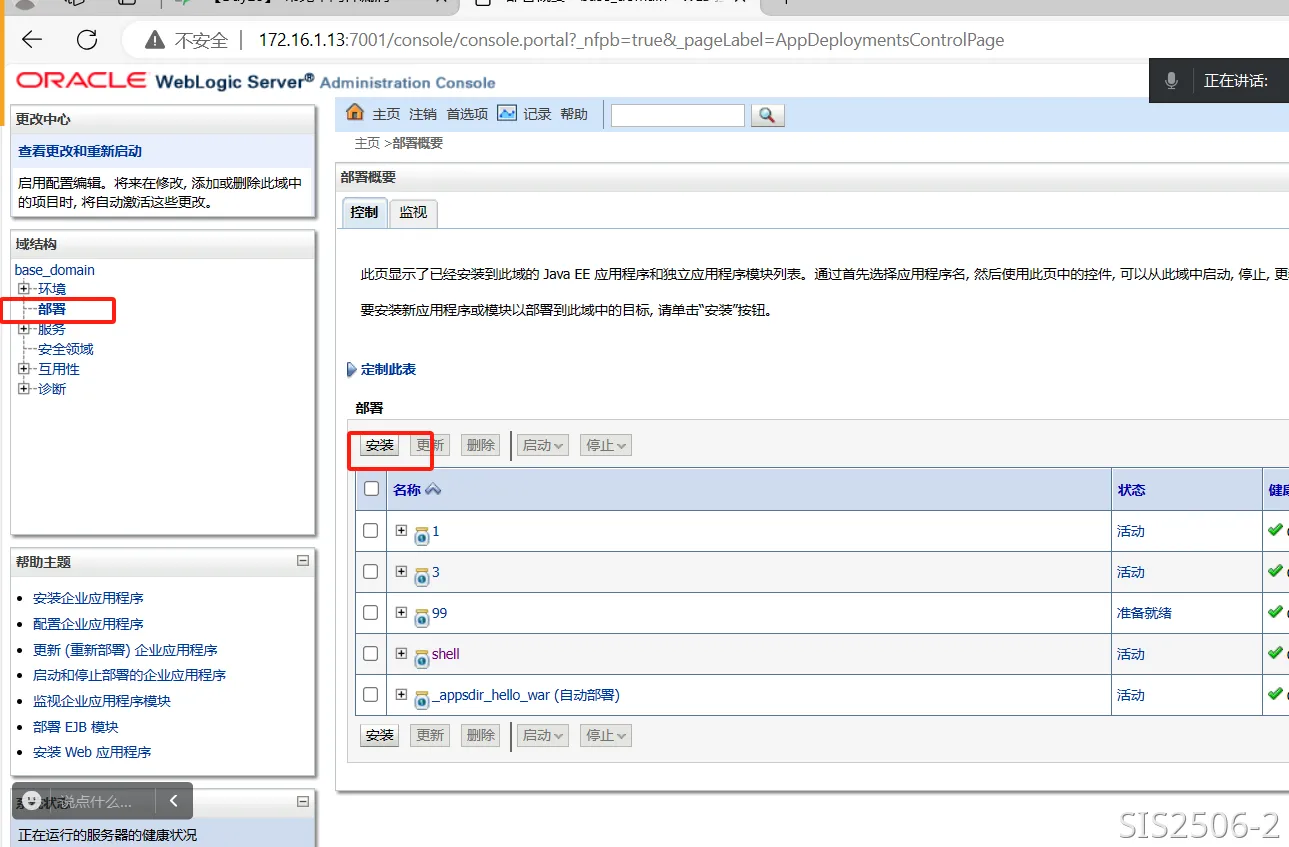
Task: Expand the 环境 tree node
Action: (24, 289)
